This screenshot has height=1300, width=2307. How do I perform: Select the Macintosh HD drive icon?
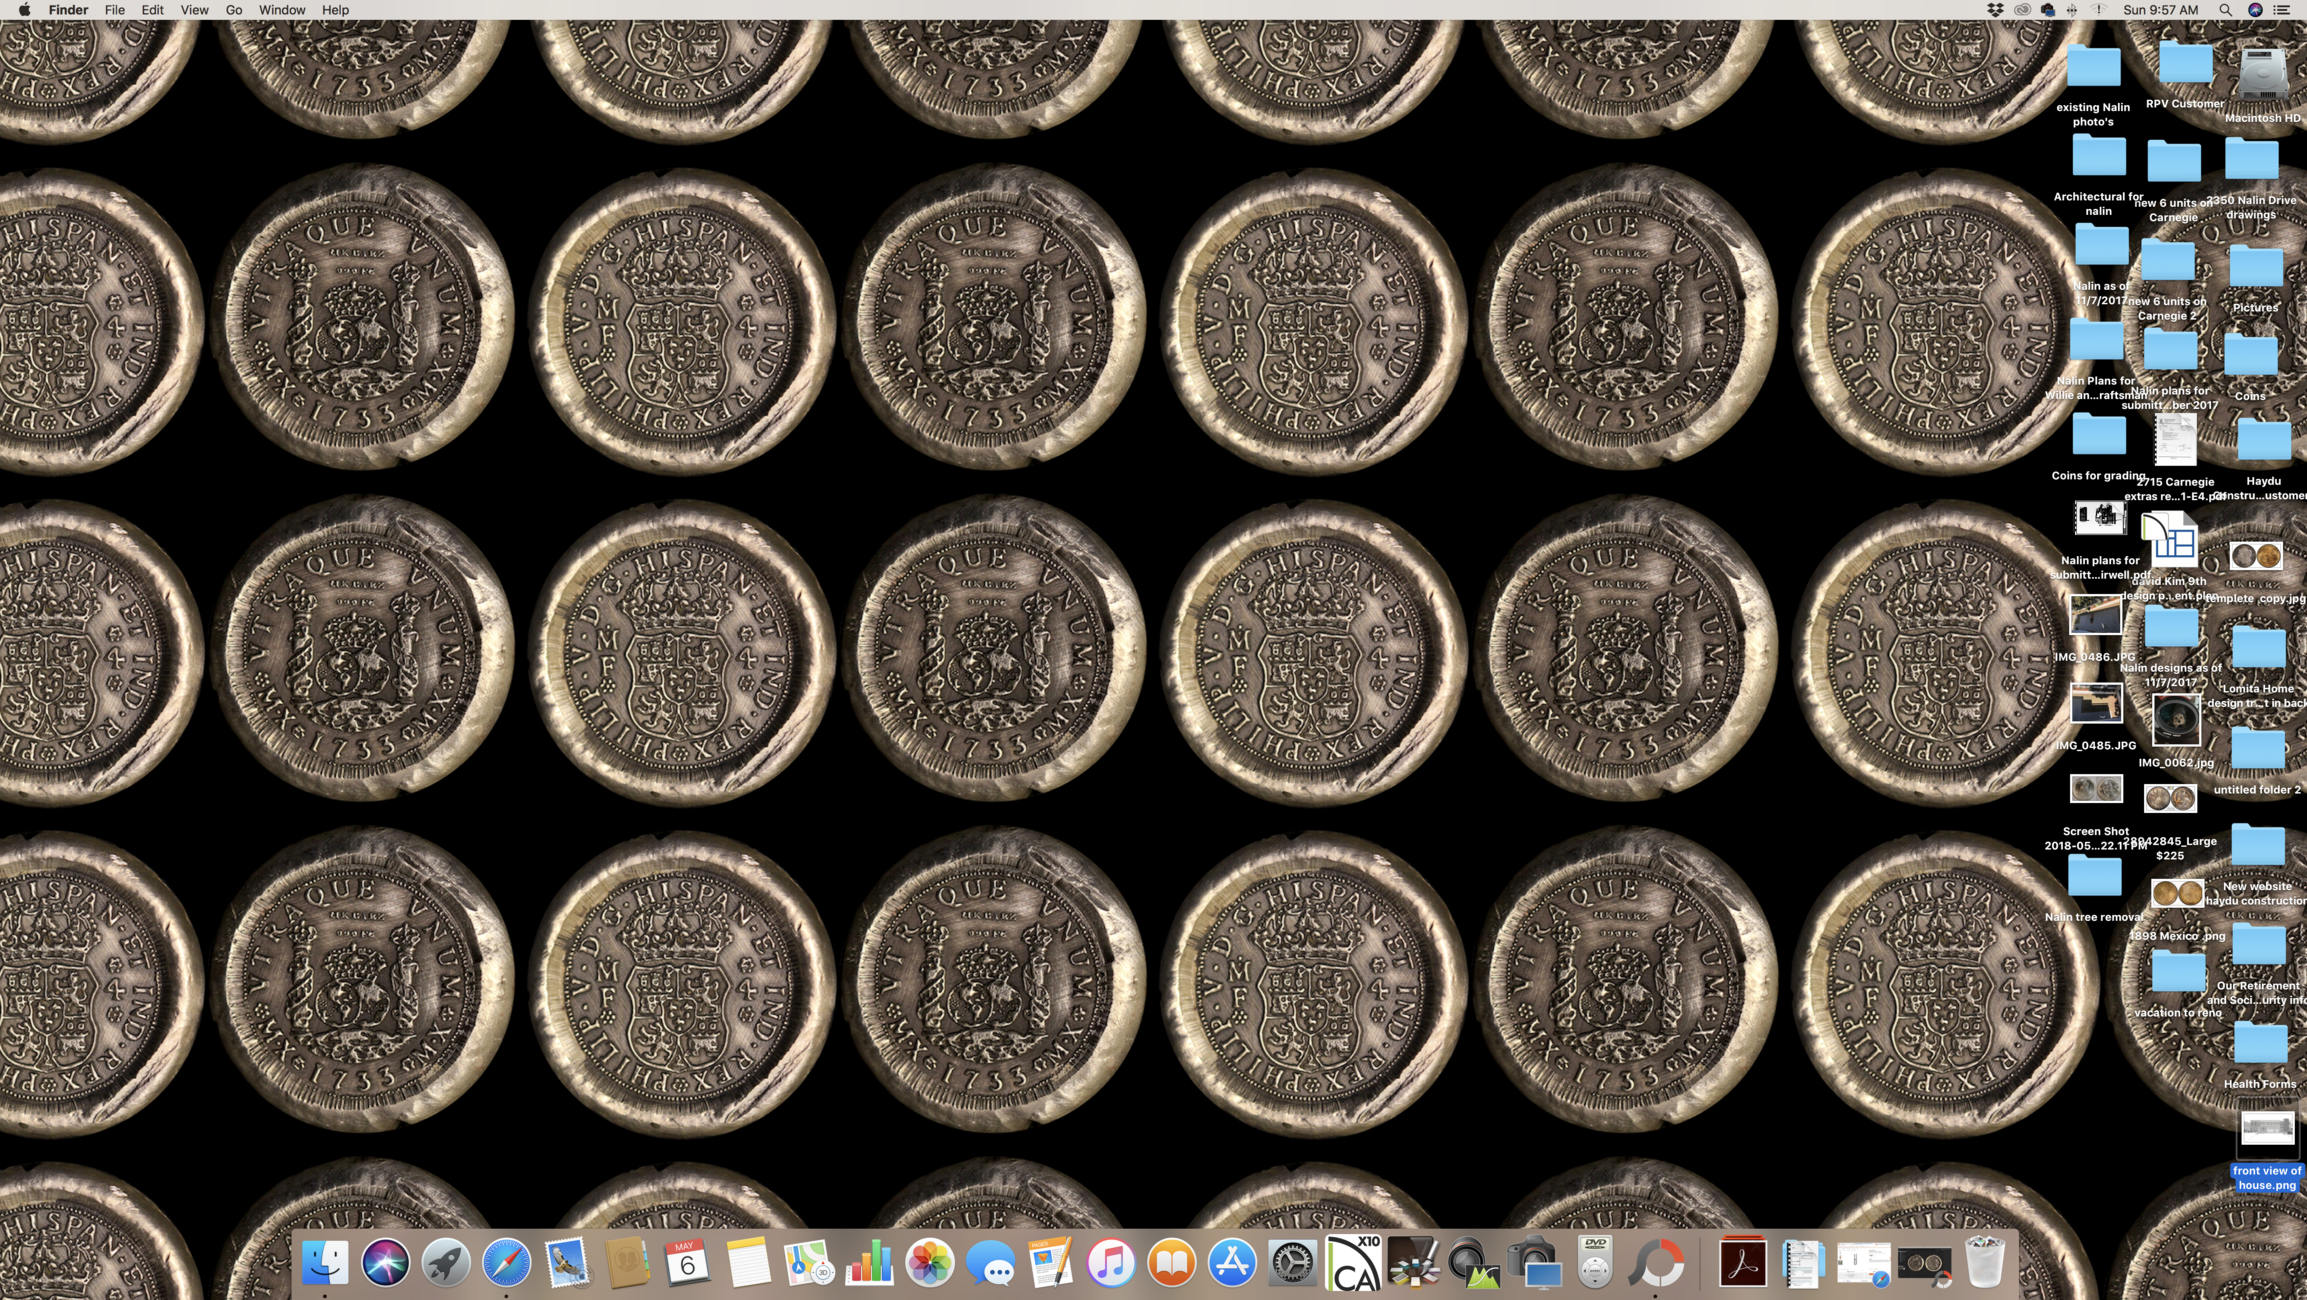tap(2262, 73)
